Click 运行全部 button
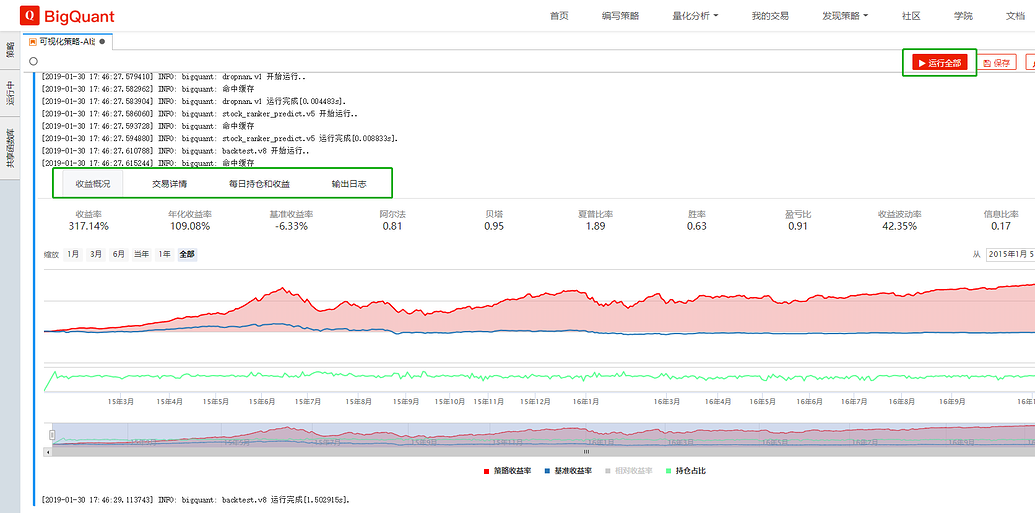This screenshot has height=513, width=1035. (939, 63)
